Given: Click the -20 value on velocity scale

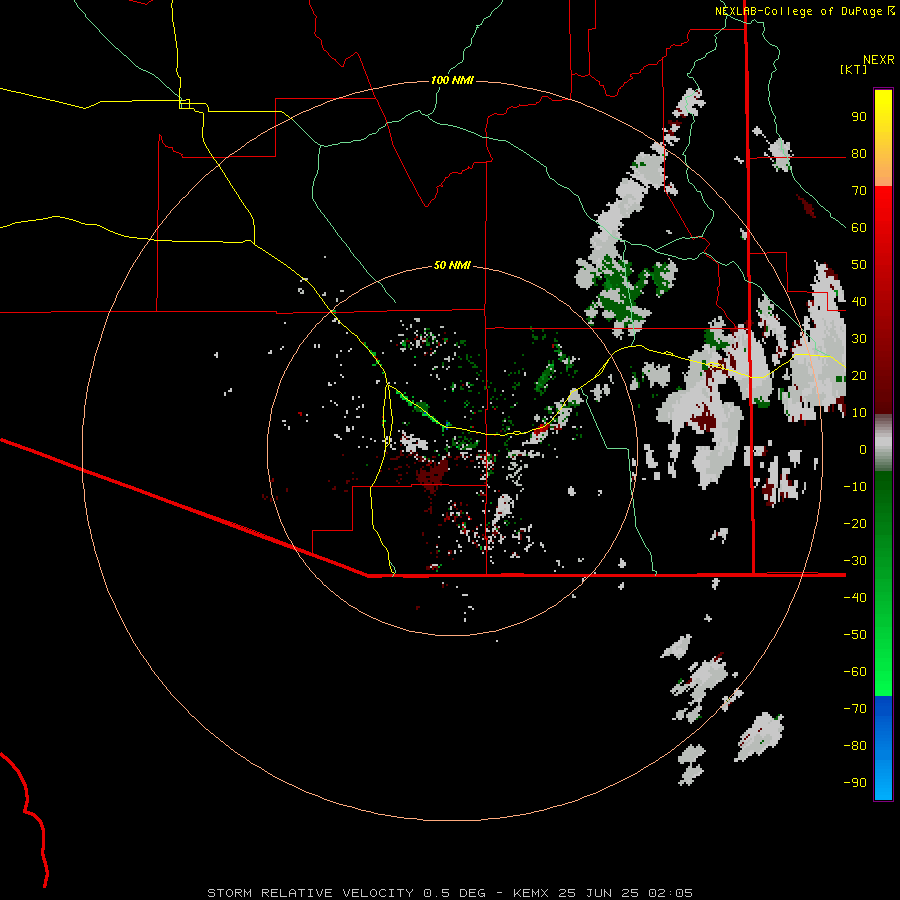Looking at the screenshot, I should click(x=855, y=523).
